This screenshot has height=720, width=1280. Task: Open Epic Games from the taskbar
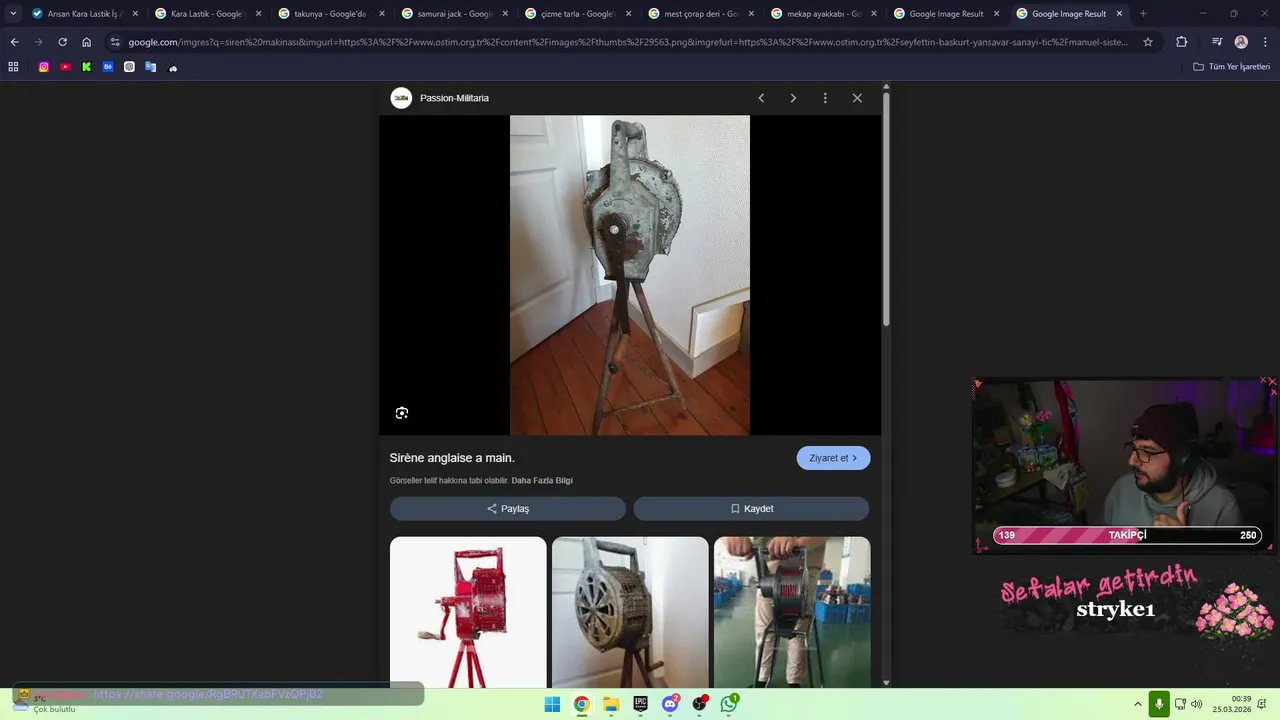click(640, 704)
